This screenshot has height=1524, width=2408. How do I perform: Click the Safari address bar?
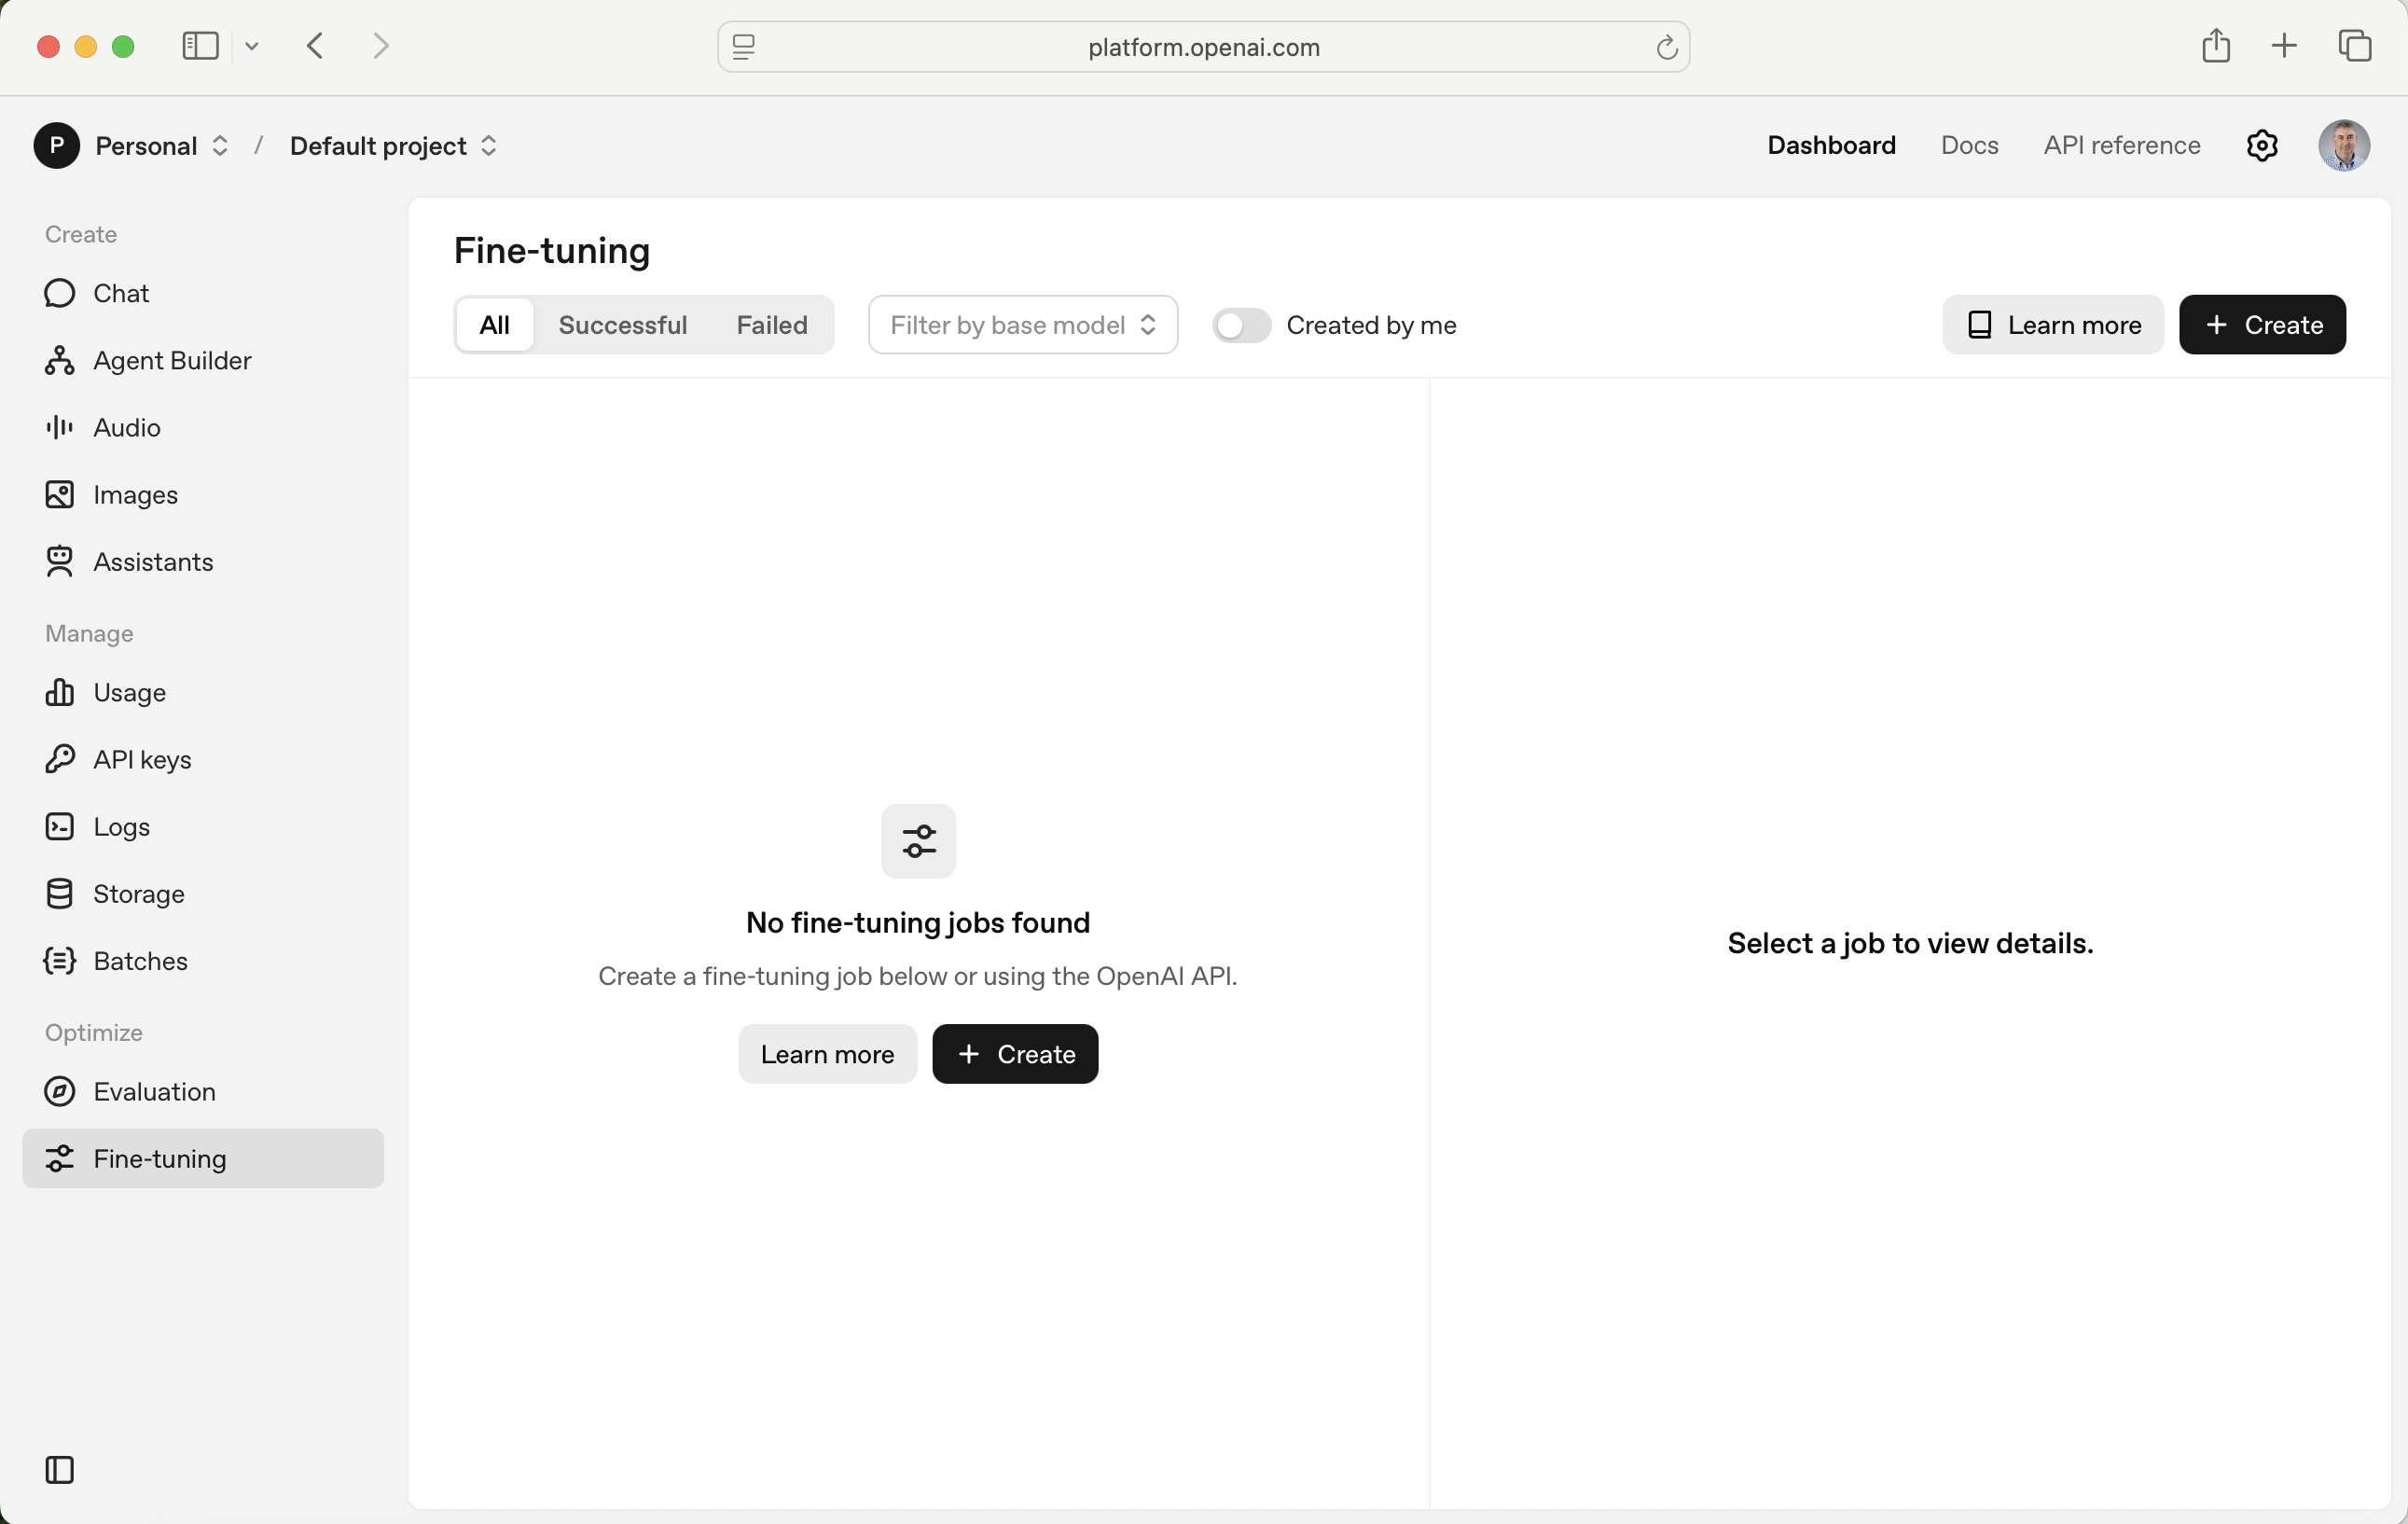click(1203, 47)
